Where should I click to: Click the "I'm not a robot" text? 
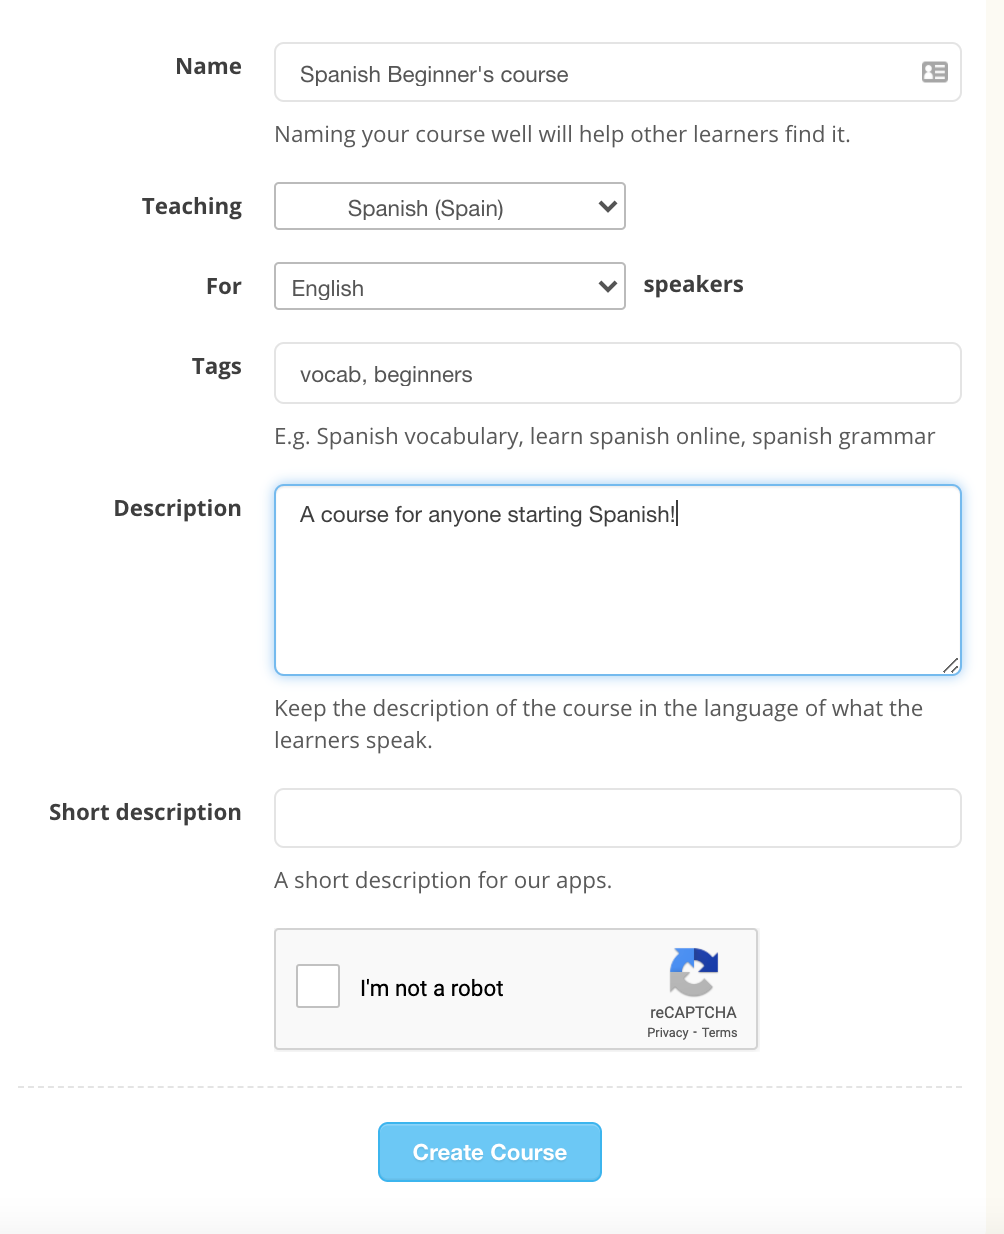[431, 989]
